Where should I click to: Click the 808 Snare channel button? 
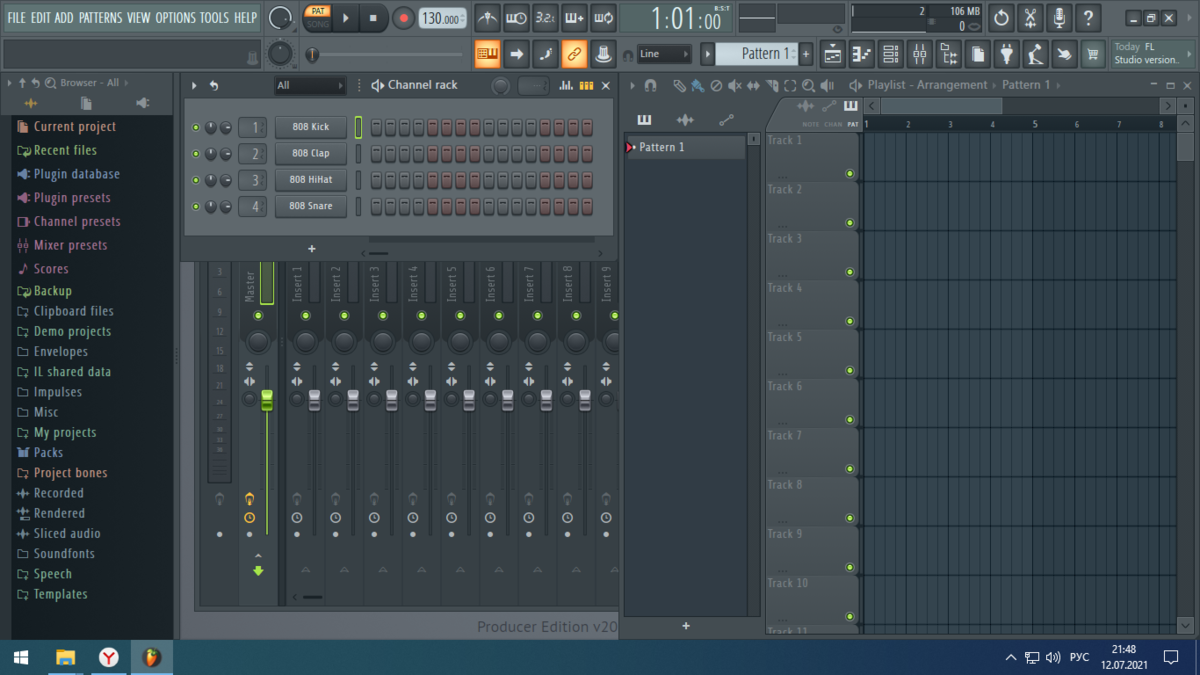tap(310, 206)
